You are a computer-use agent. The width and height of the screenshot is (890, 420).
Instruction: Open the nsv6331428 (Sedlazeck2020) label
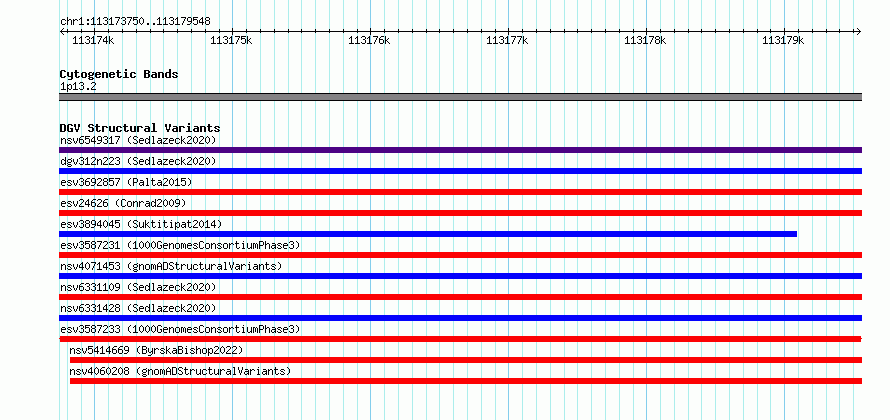[x=138, y=308]
